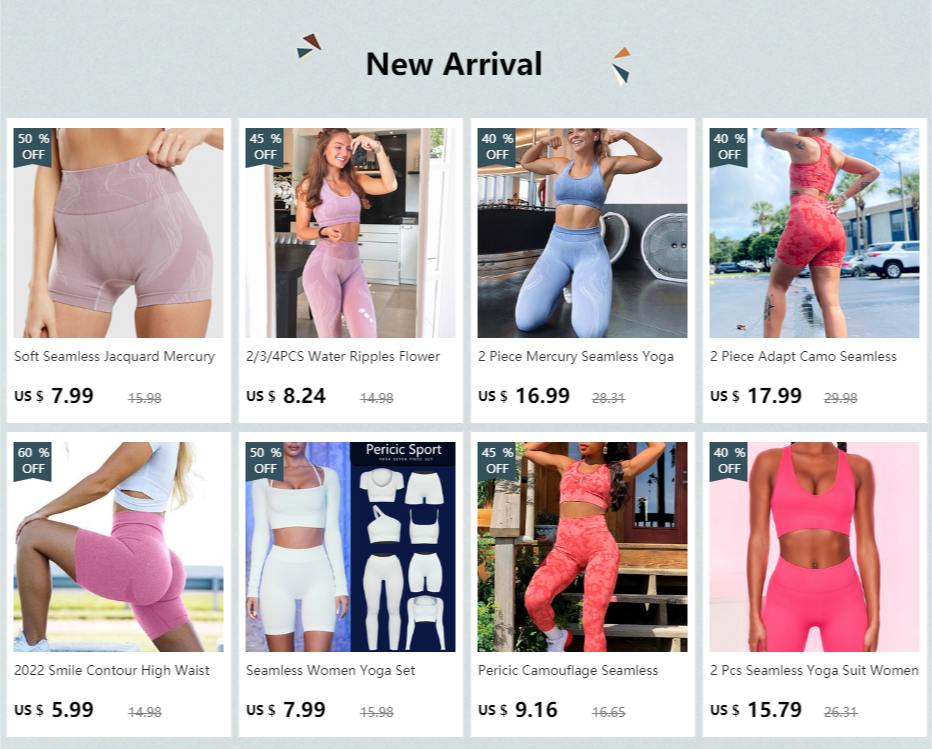Open the Pericic Camouflage leggings photo

[x=582, y=546]
